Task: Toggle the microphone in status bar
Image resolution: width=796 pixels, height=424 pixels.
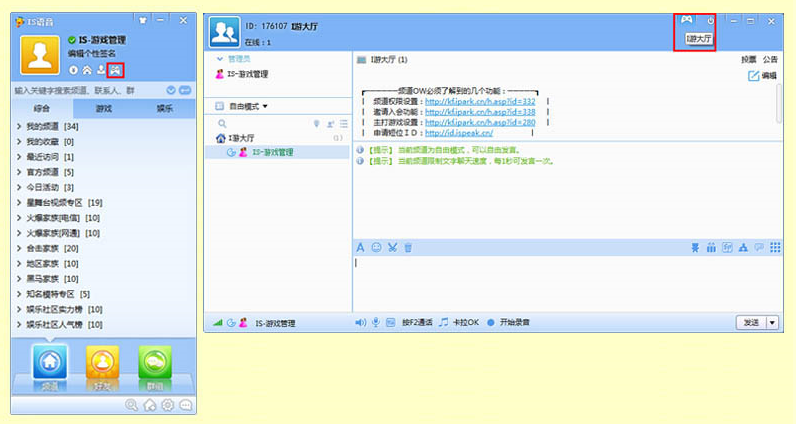Action: pos(377,323)
